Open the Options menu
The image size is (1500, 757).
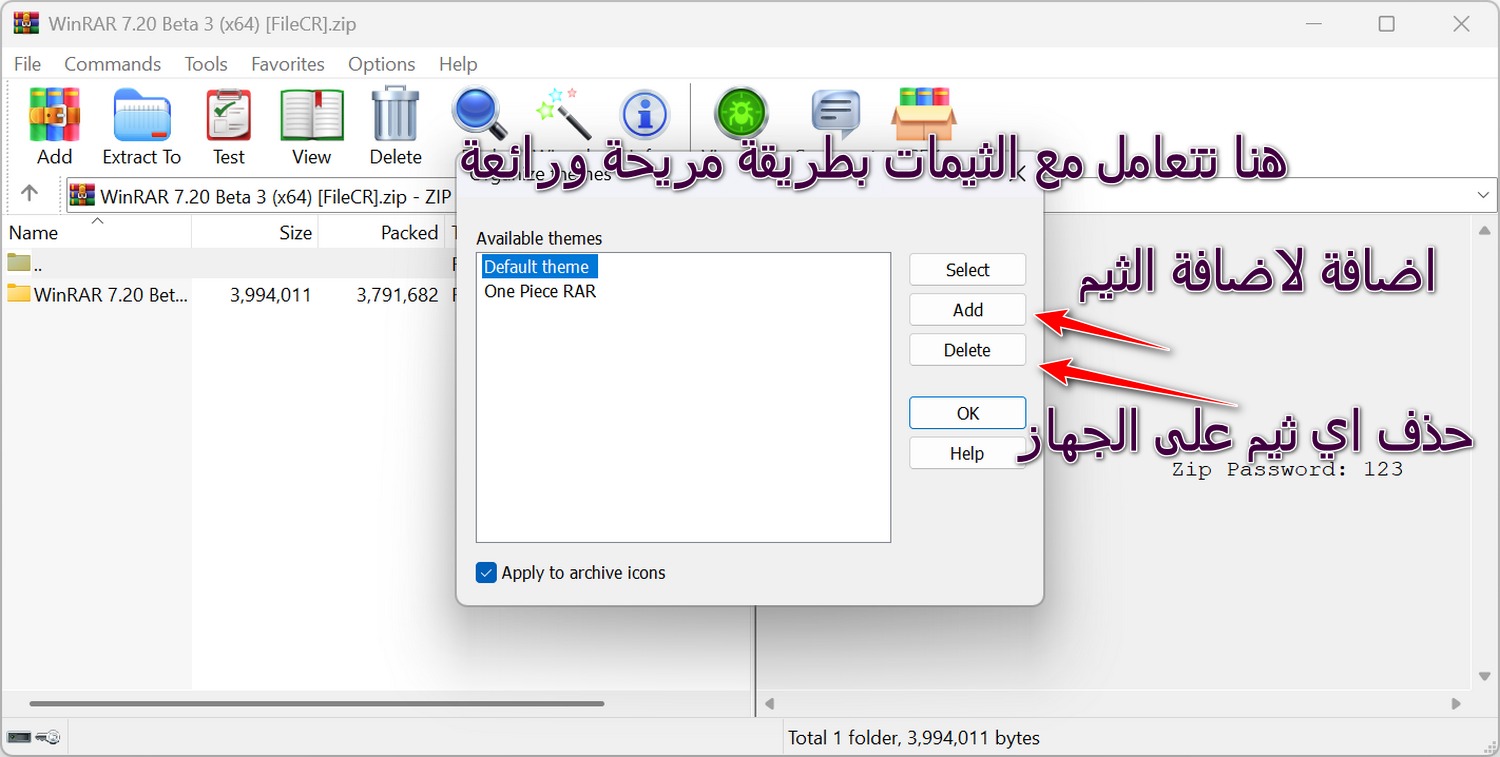point(381,64)
